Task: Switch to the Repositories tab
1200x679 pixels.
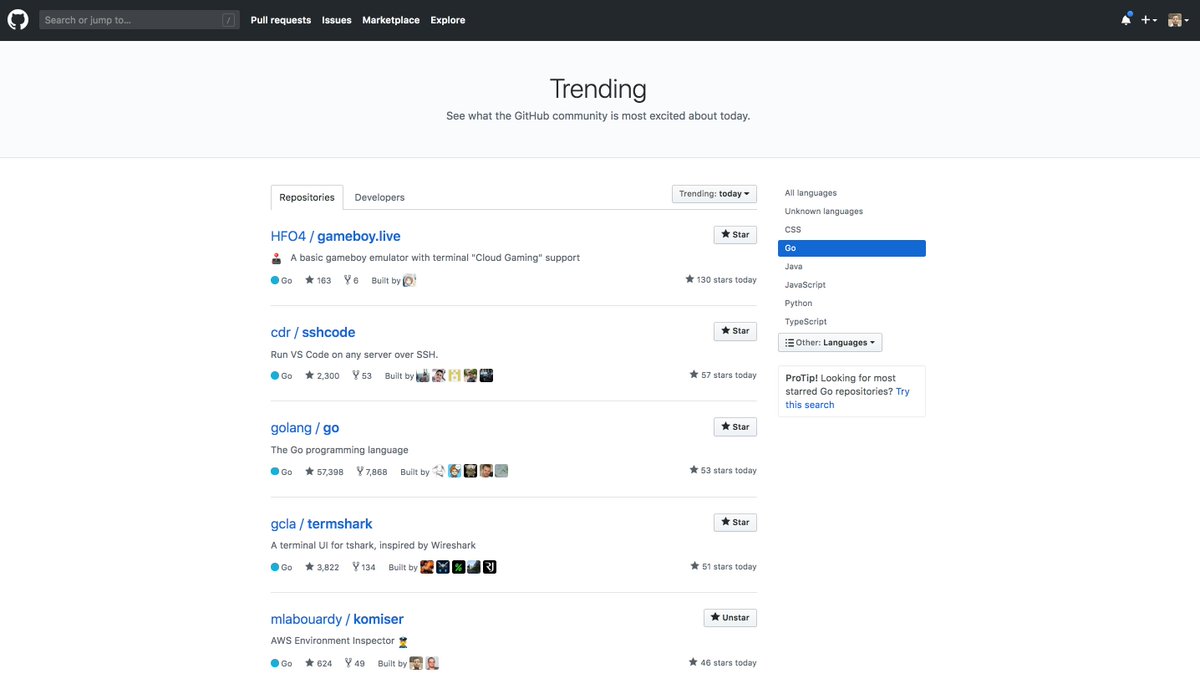Action: 307,197
